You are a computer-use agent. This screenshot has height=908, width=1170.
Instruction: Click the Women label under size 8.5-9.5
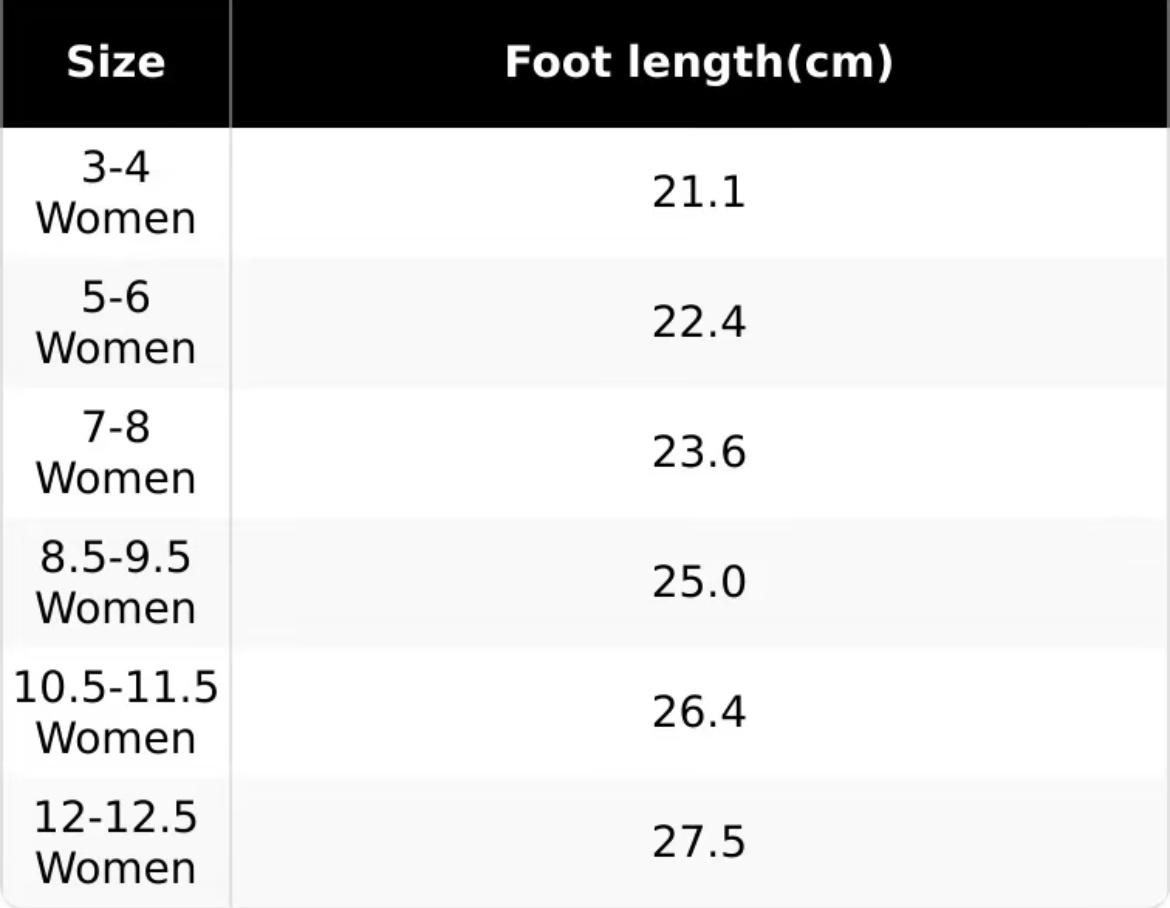click(x=115, y=608)
